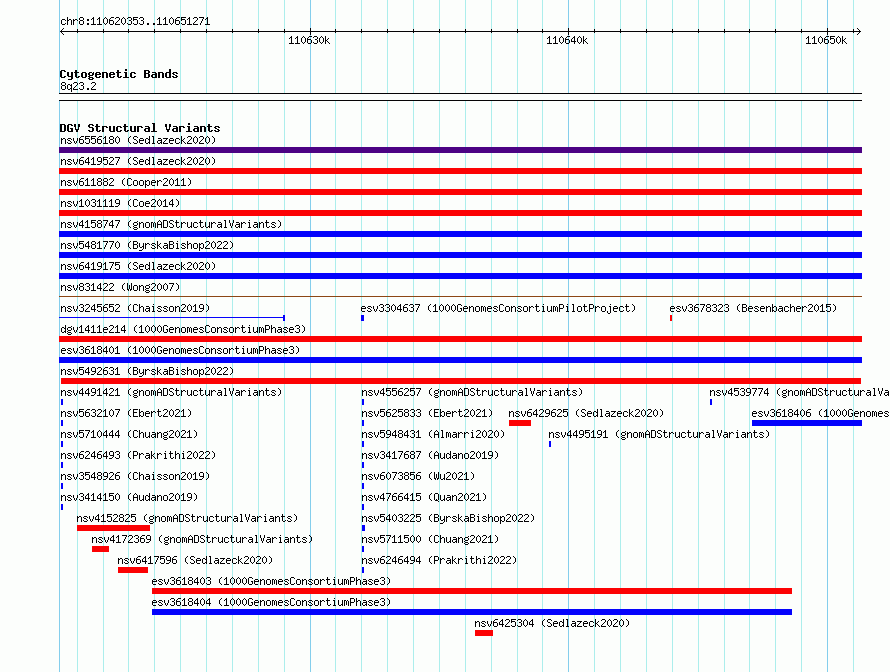This screenshot has height=672, width=890.
Task: Select nsv831422 (Wong2007) variant label
Action: point(120,287)
